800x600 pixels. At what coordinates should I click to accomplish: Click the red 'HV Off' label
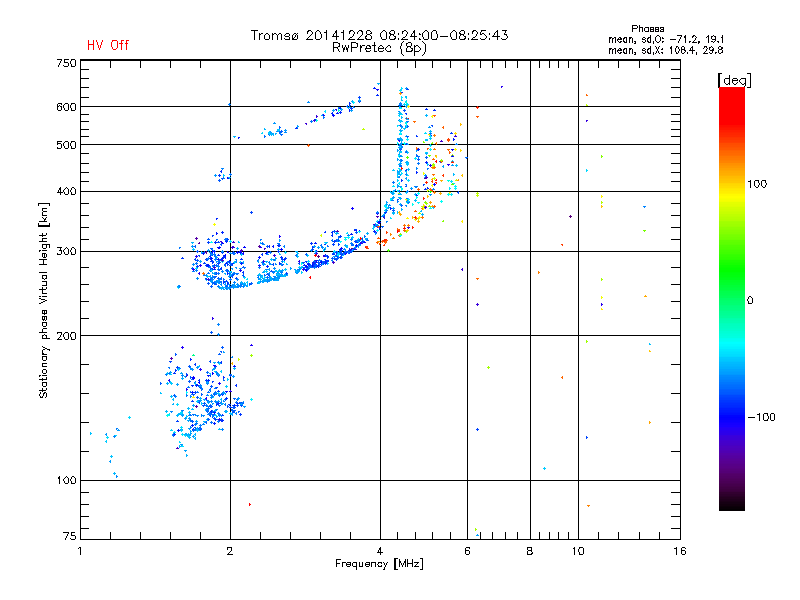pyautogui.click(x=108, y=45)
